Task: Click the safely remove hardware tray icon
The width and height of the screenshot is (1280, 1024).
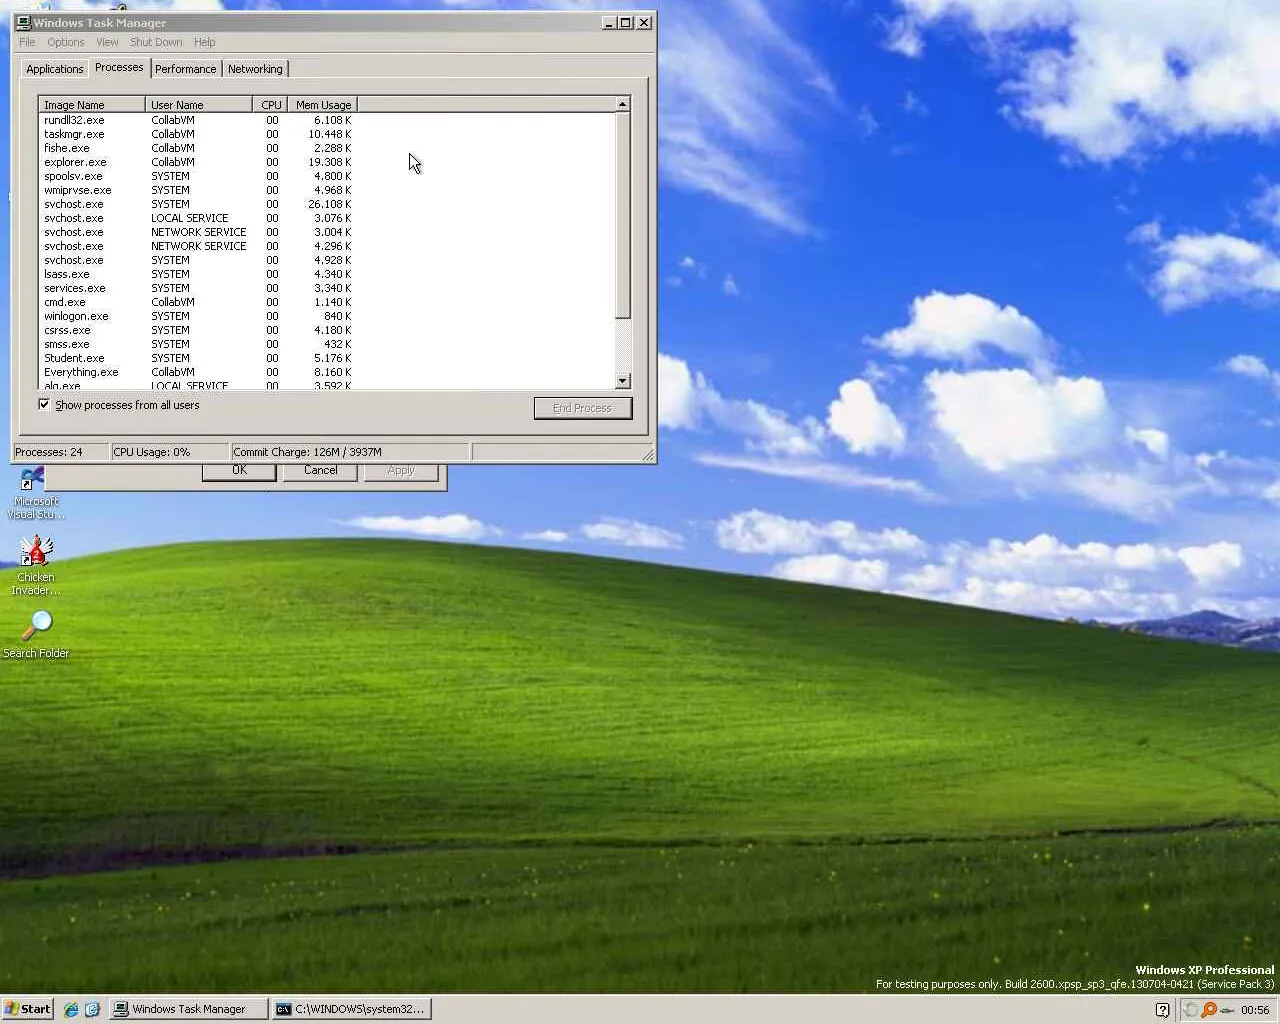Action: (x=1227, y=1010)
